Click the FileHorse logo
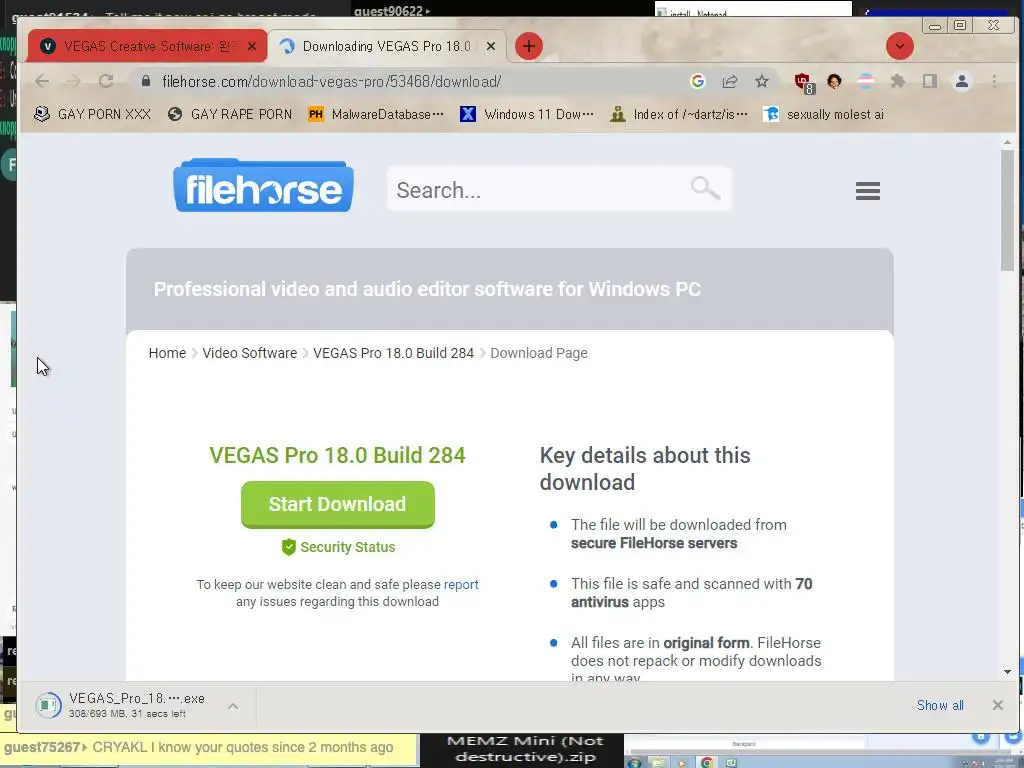This screenshot has width=1024, height=768. (x=263, y=186)
